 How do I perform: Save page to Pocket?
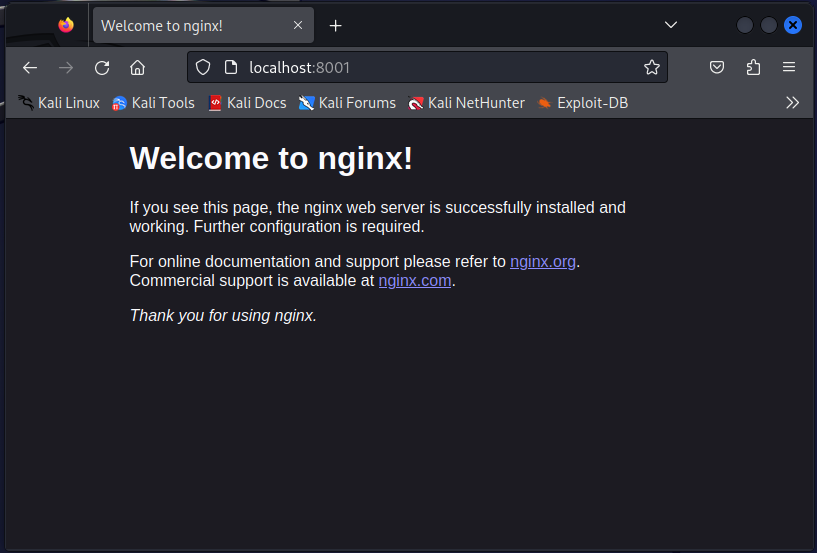[717, 67]
